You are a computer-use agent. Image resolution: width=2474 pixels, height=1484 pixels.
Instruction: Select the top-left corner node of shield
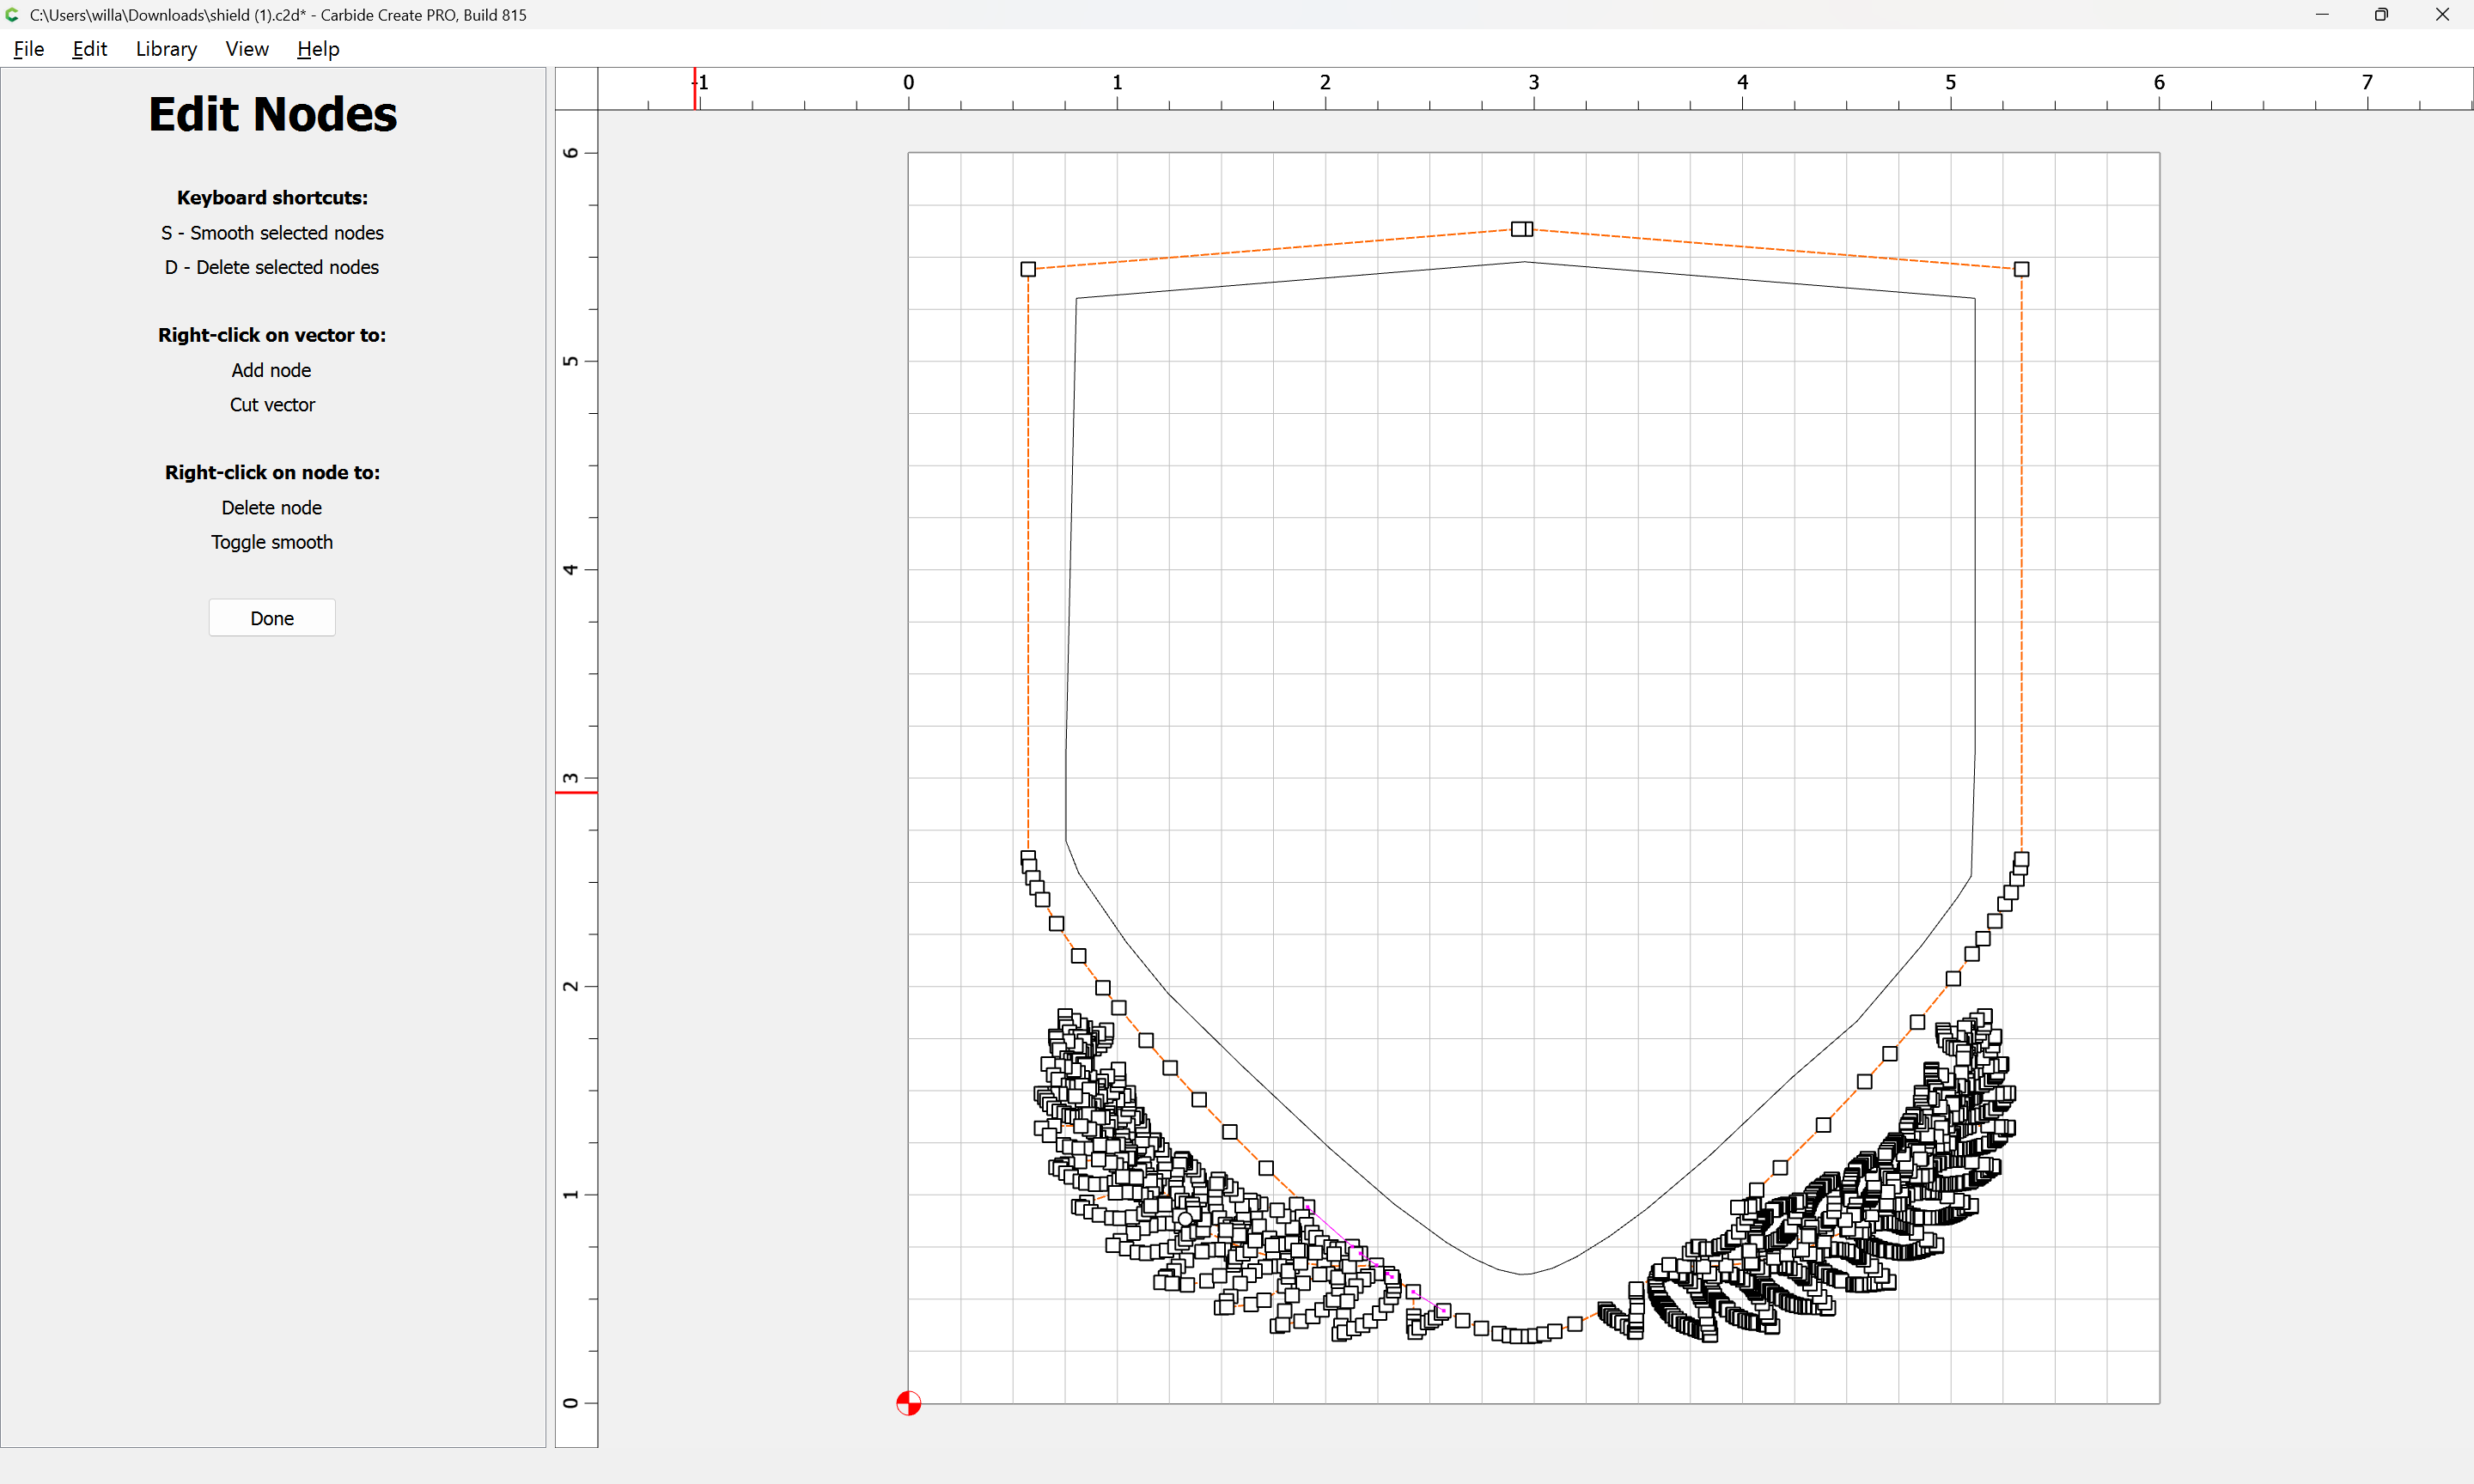click(1028, 269)
